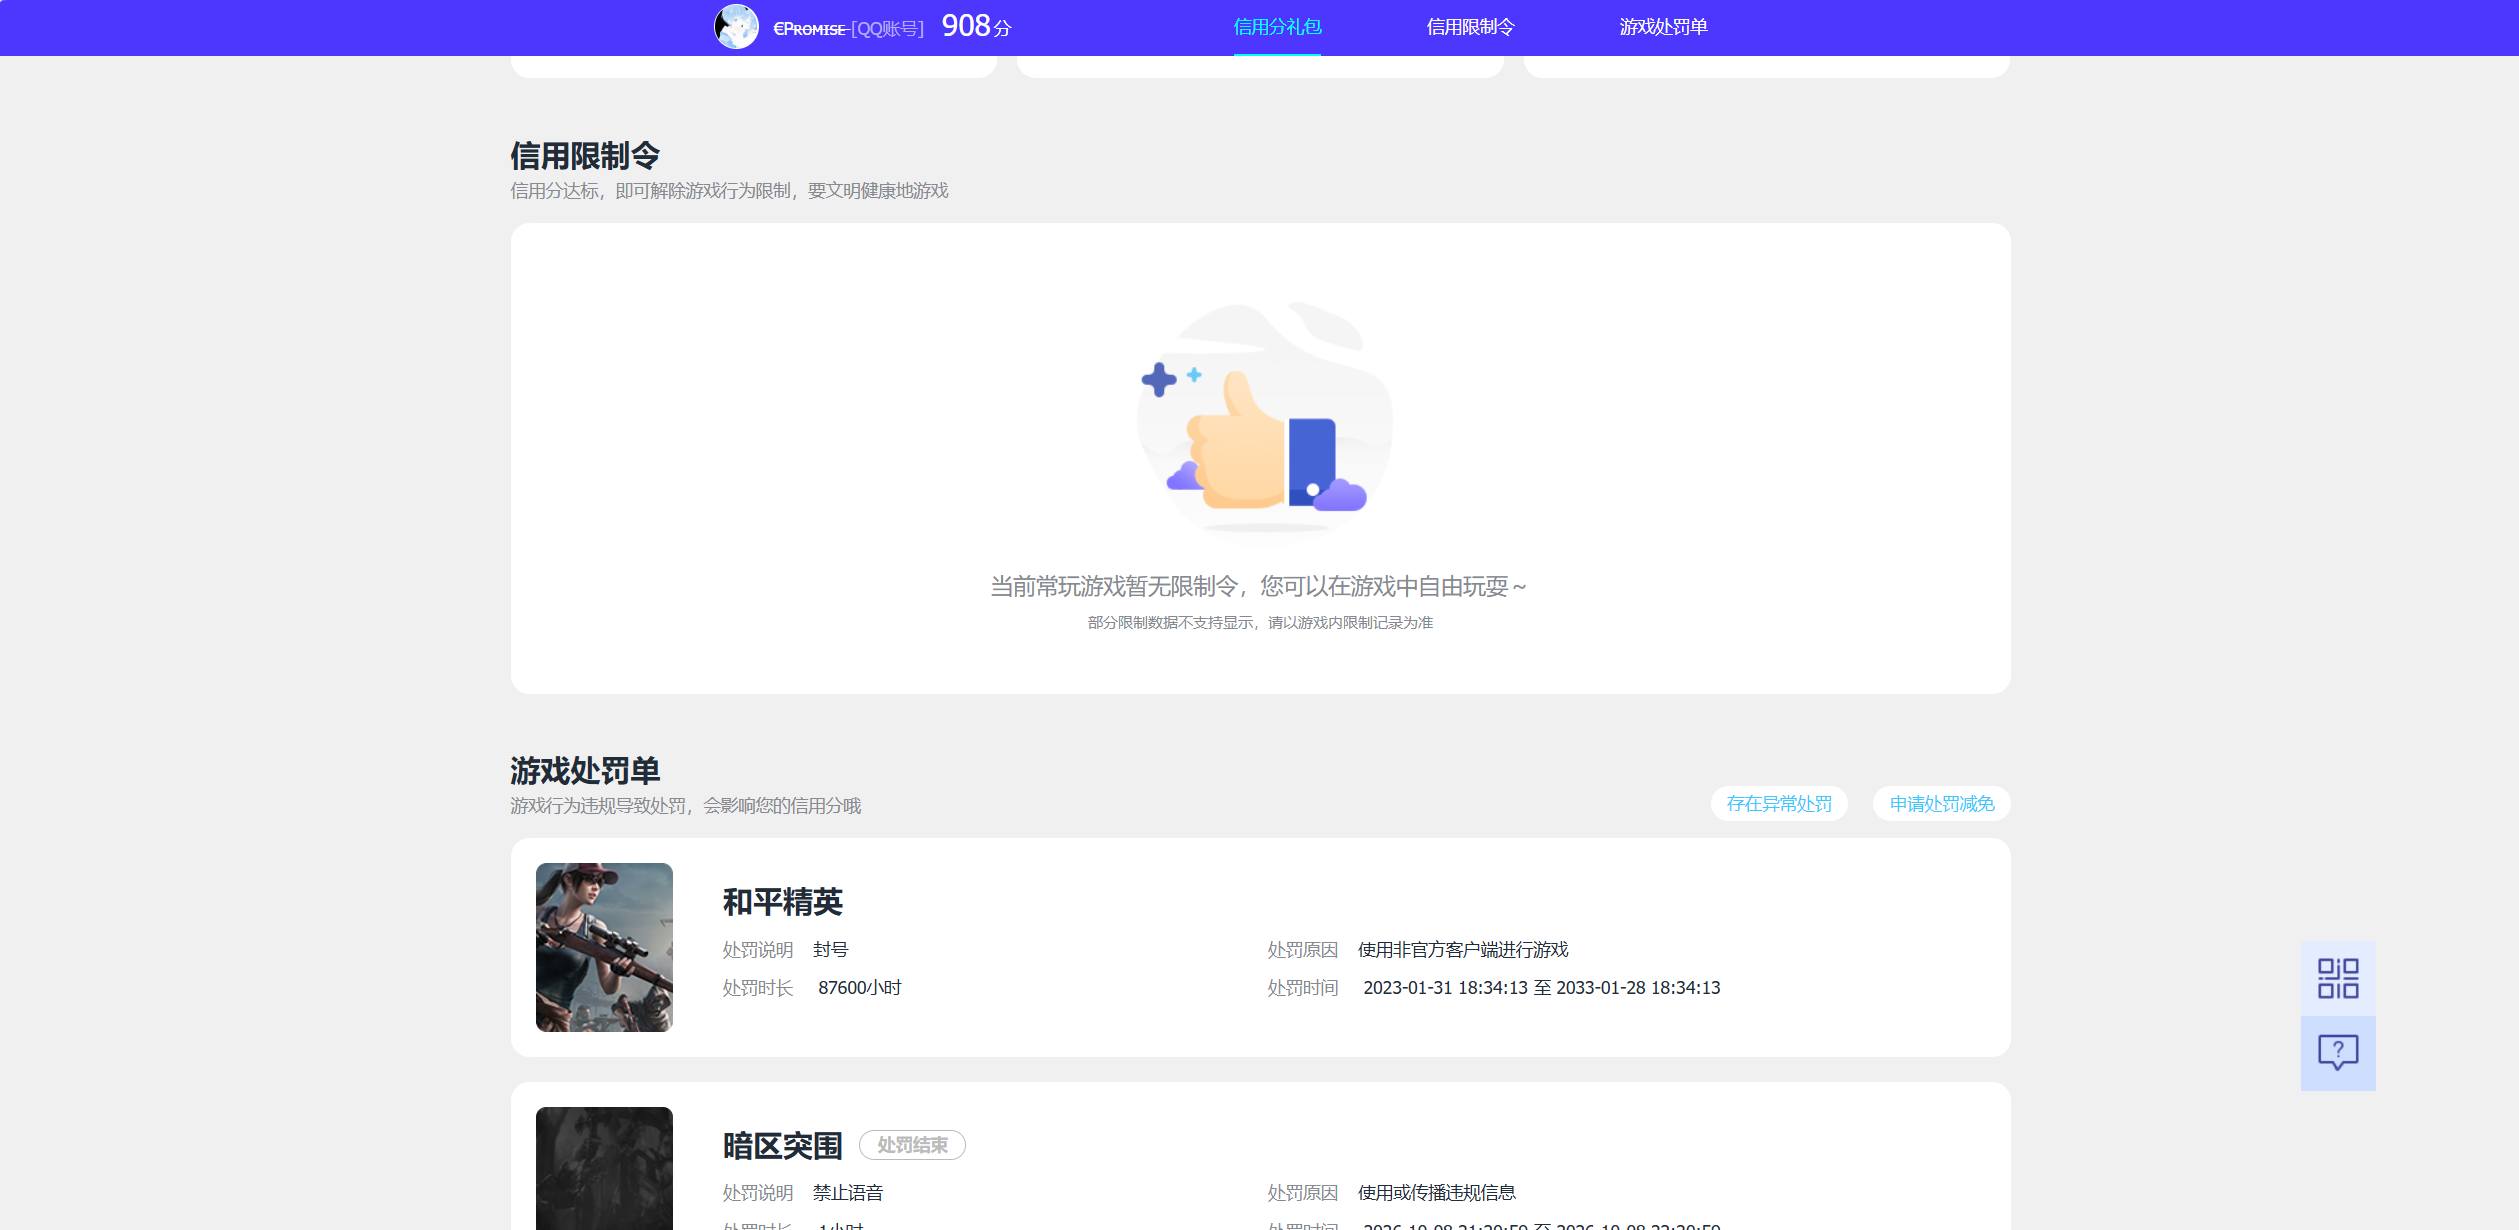
Task: Select text 使用或传播违规信息
Action: pyautogui.click(x=1436, y=1193)
